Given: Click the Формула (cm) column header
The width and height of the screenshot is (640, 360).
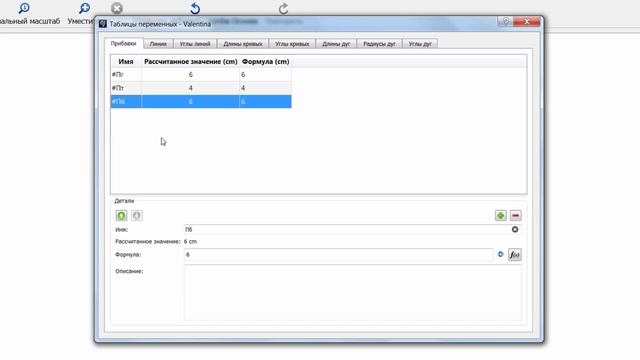Looking at the screenshot, I should [x=265, y=62].
